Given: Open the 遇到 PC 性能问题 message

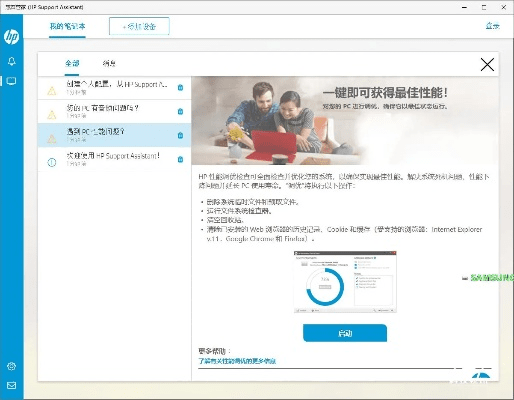Looking at the screenshot, I should click(114, 135).
